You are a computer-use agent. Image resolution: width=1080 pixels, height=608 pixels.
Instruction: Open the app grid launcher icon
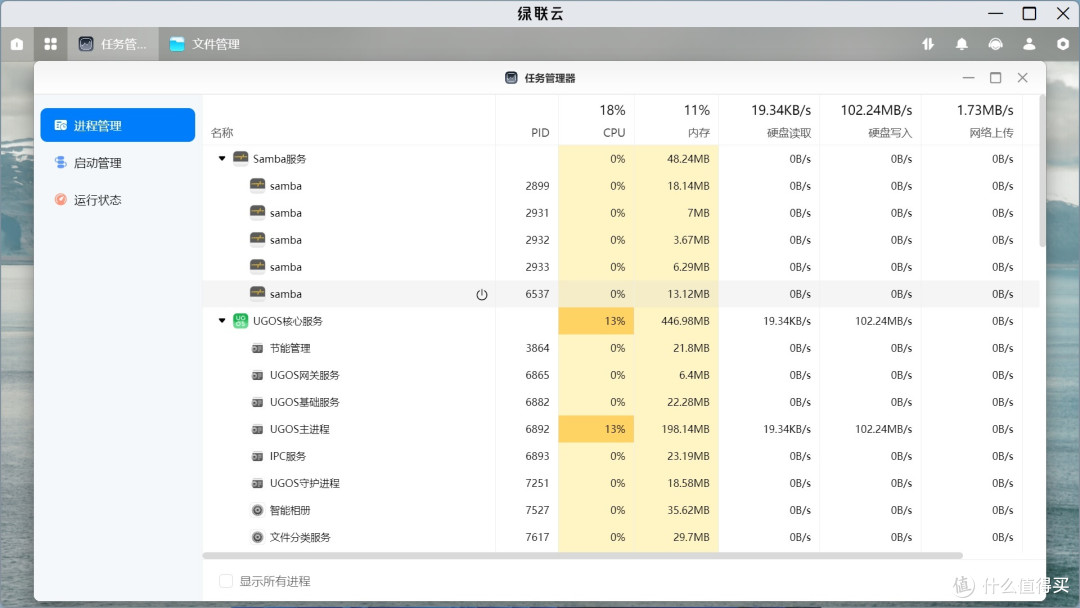click(x=50, y=44)
